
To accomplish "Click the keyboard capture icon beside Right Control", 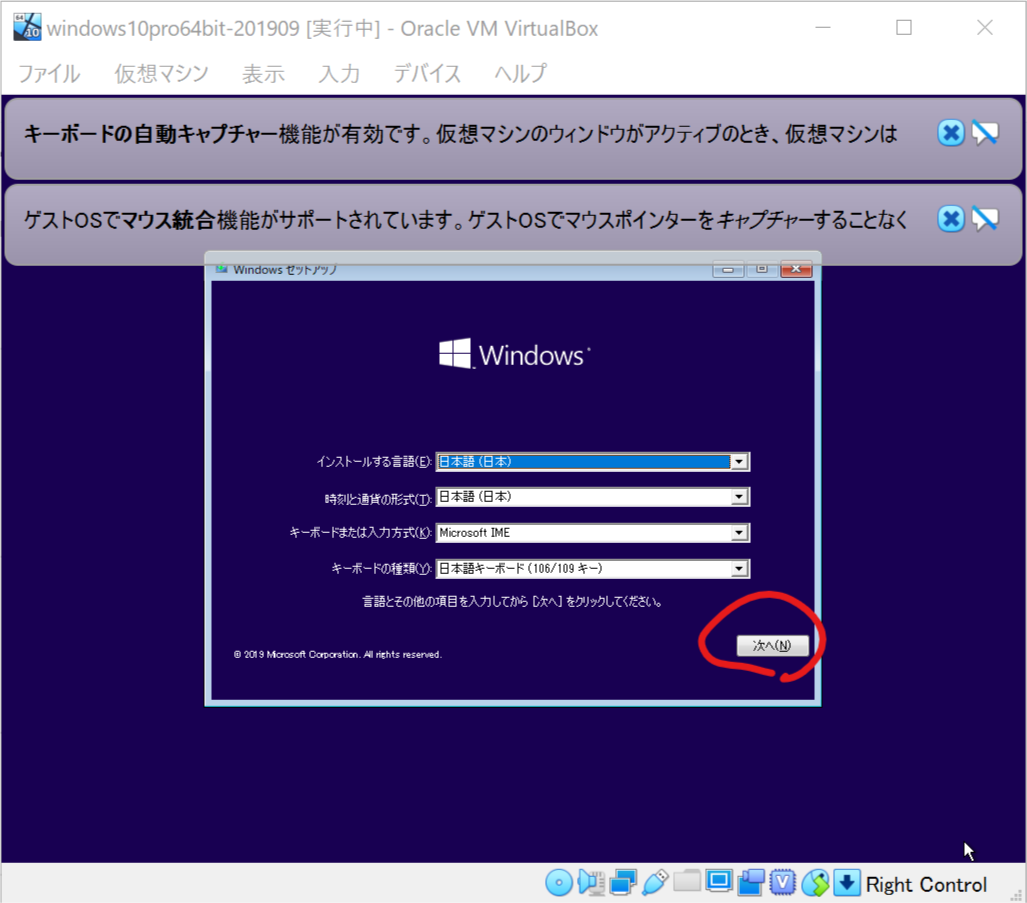I will tap(847, 883).
